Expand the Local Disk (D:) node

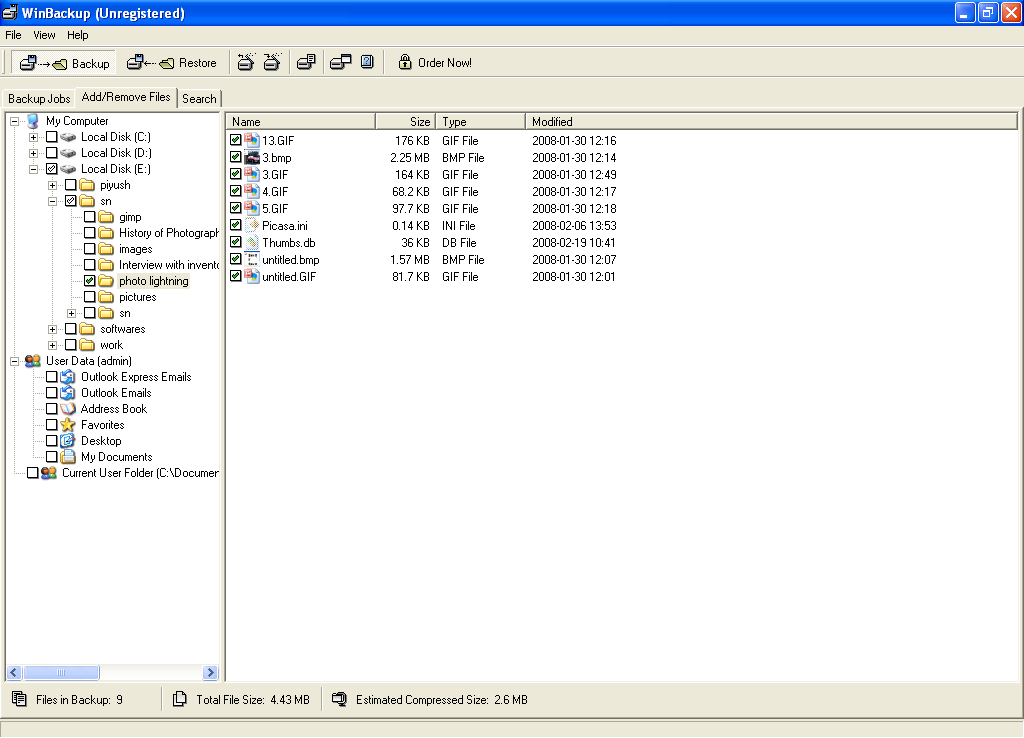[33, 153]
